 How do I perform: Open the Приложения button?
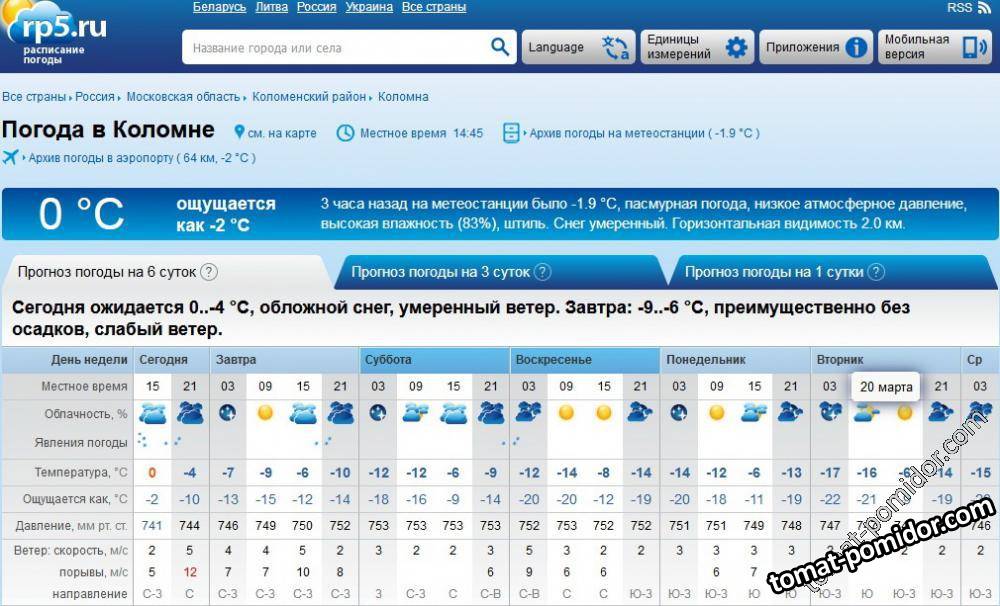click(x=814, y=47)
